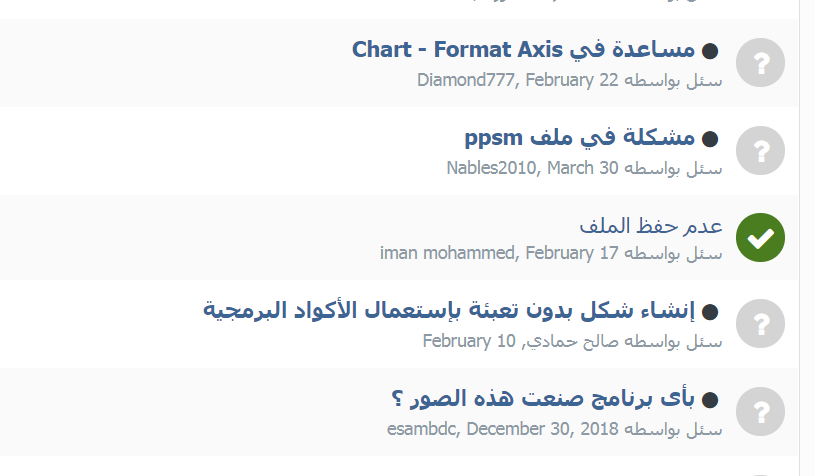Click the vertical scrollbar track at right edge
This screenshot has width=815, height=476.
807,238
